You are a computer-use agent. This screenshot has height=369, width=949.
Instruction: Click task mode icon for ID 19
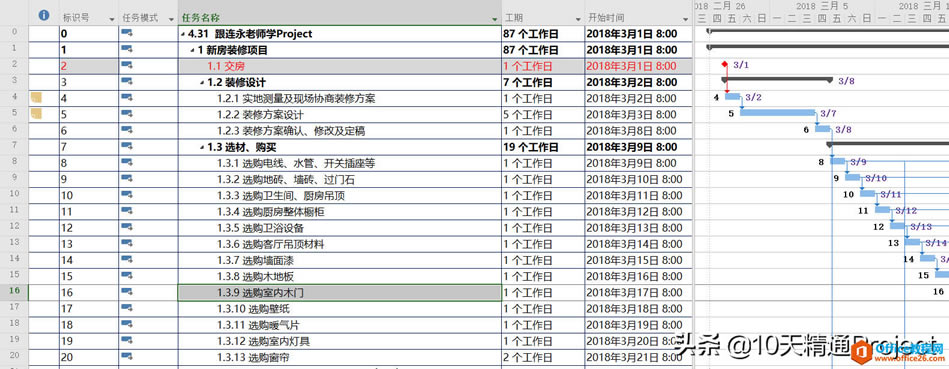click(x=128, y=341)
